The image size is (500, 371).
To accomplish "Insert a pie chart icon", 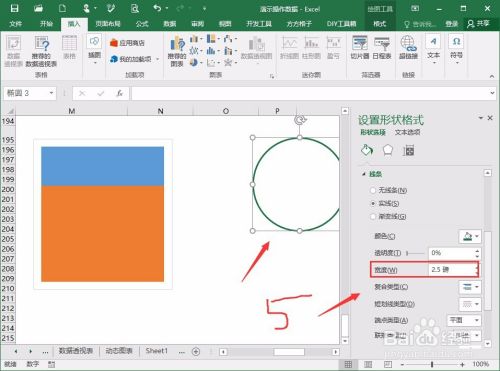I will coord(194,62).
